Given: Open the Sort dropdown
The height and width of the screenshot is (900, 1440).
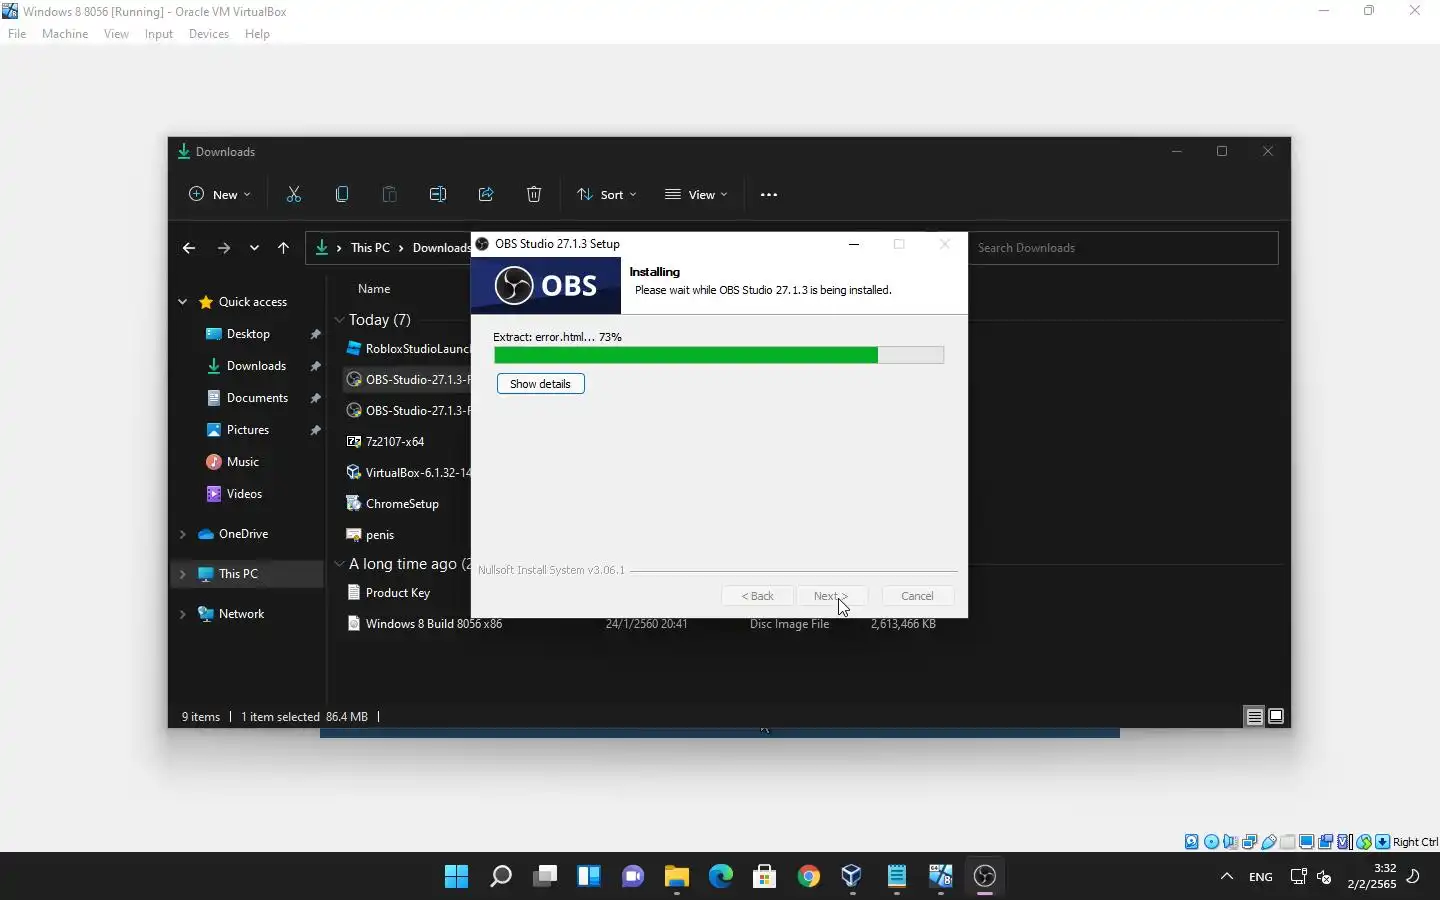Looking at the screenshot, I should pos(607,195).
